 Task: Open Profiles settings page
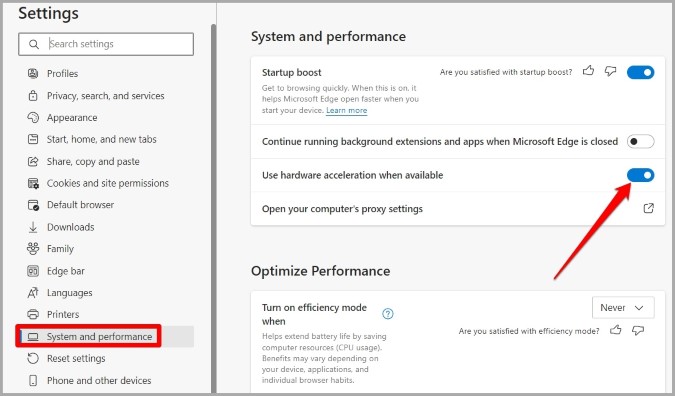coord(62,74)
